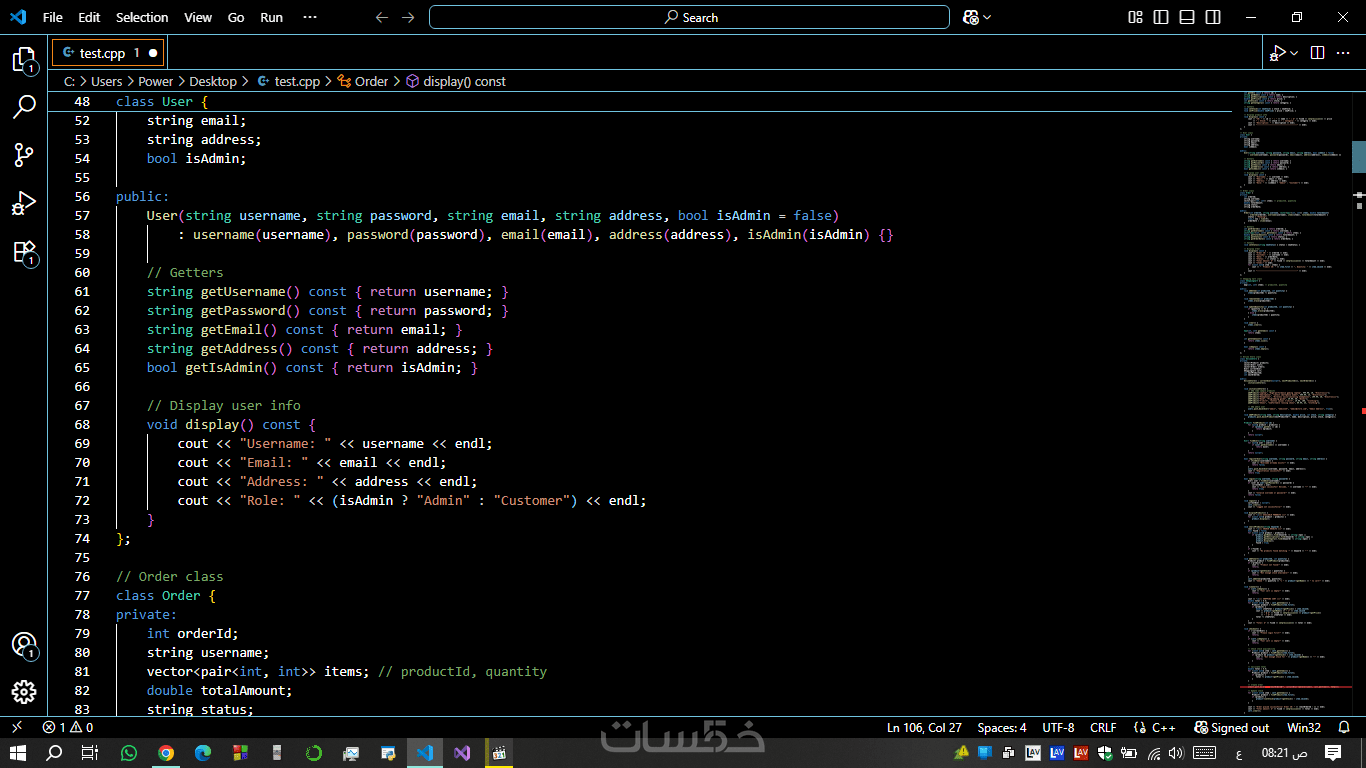Select the test.cpp editor tab

click(108, 52)
